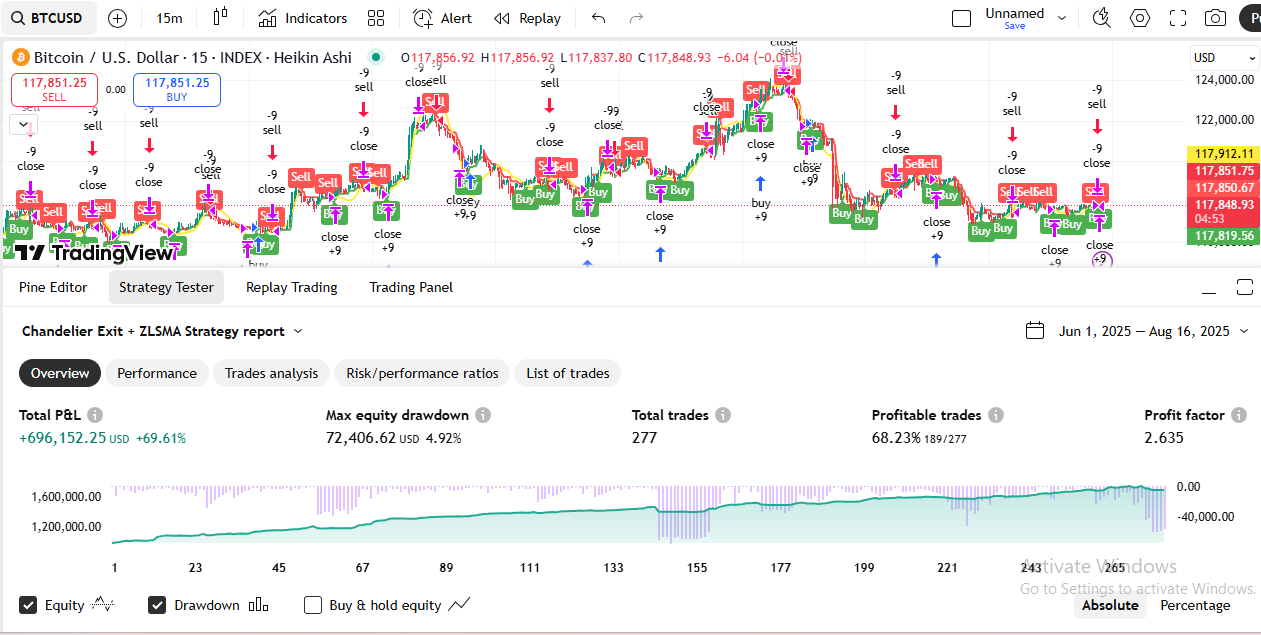Screen dimensions: 1261x635
Task: Select the Strategy Tester tab
Action: tap(166, 287)
